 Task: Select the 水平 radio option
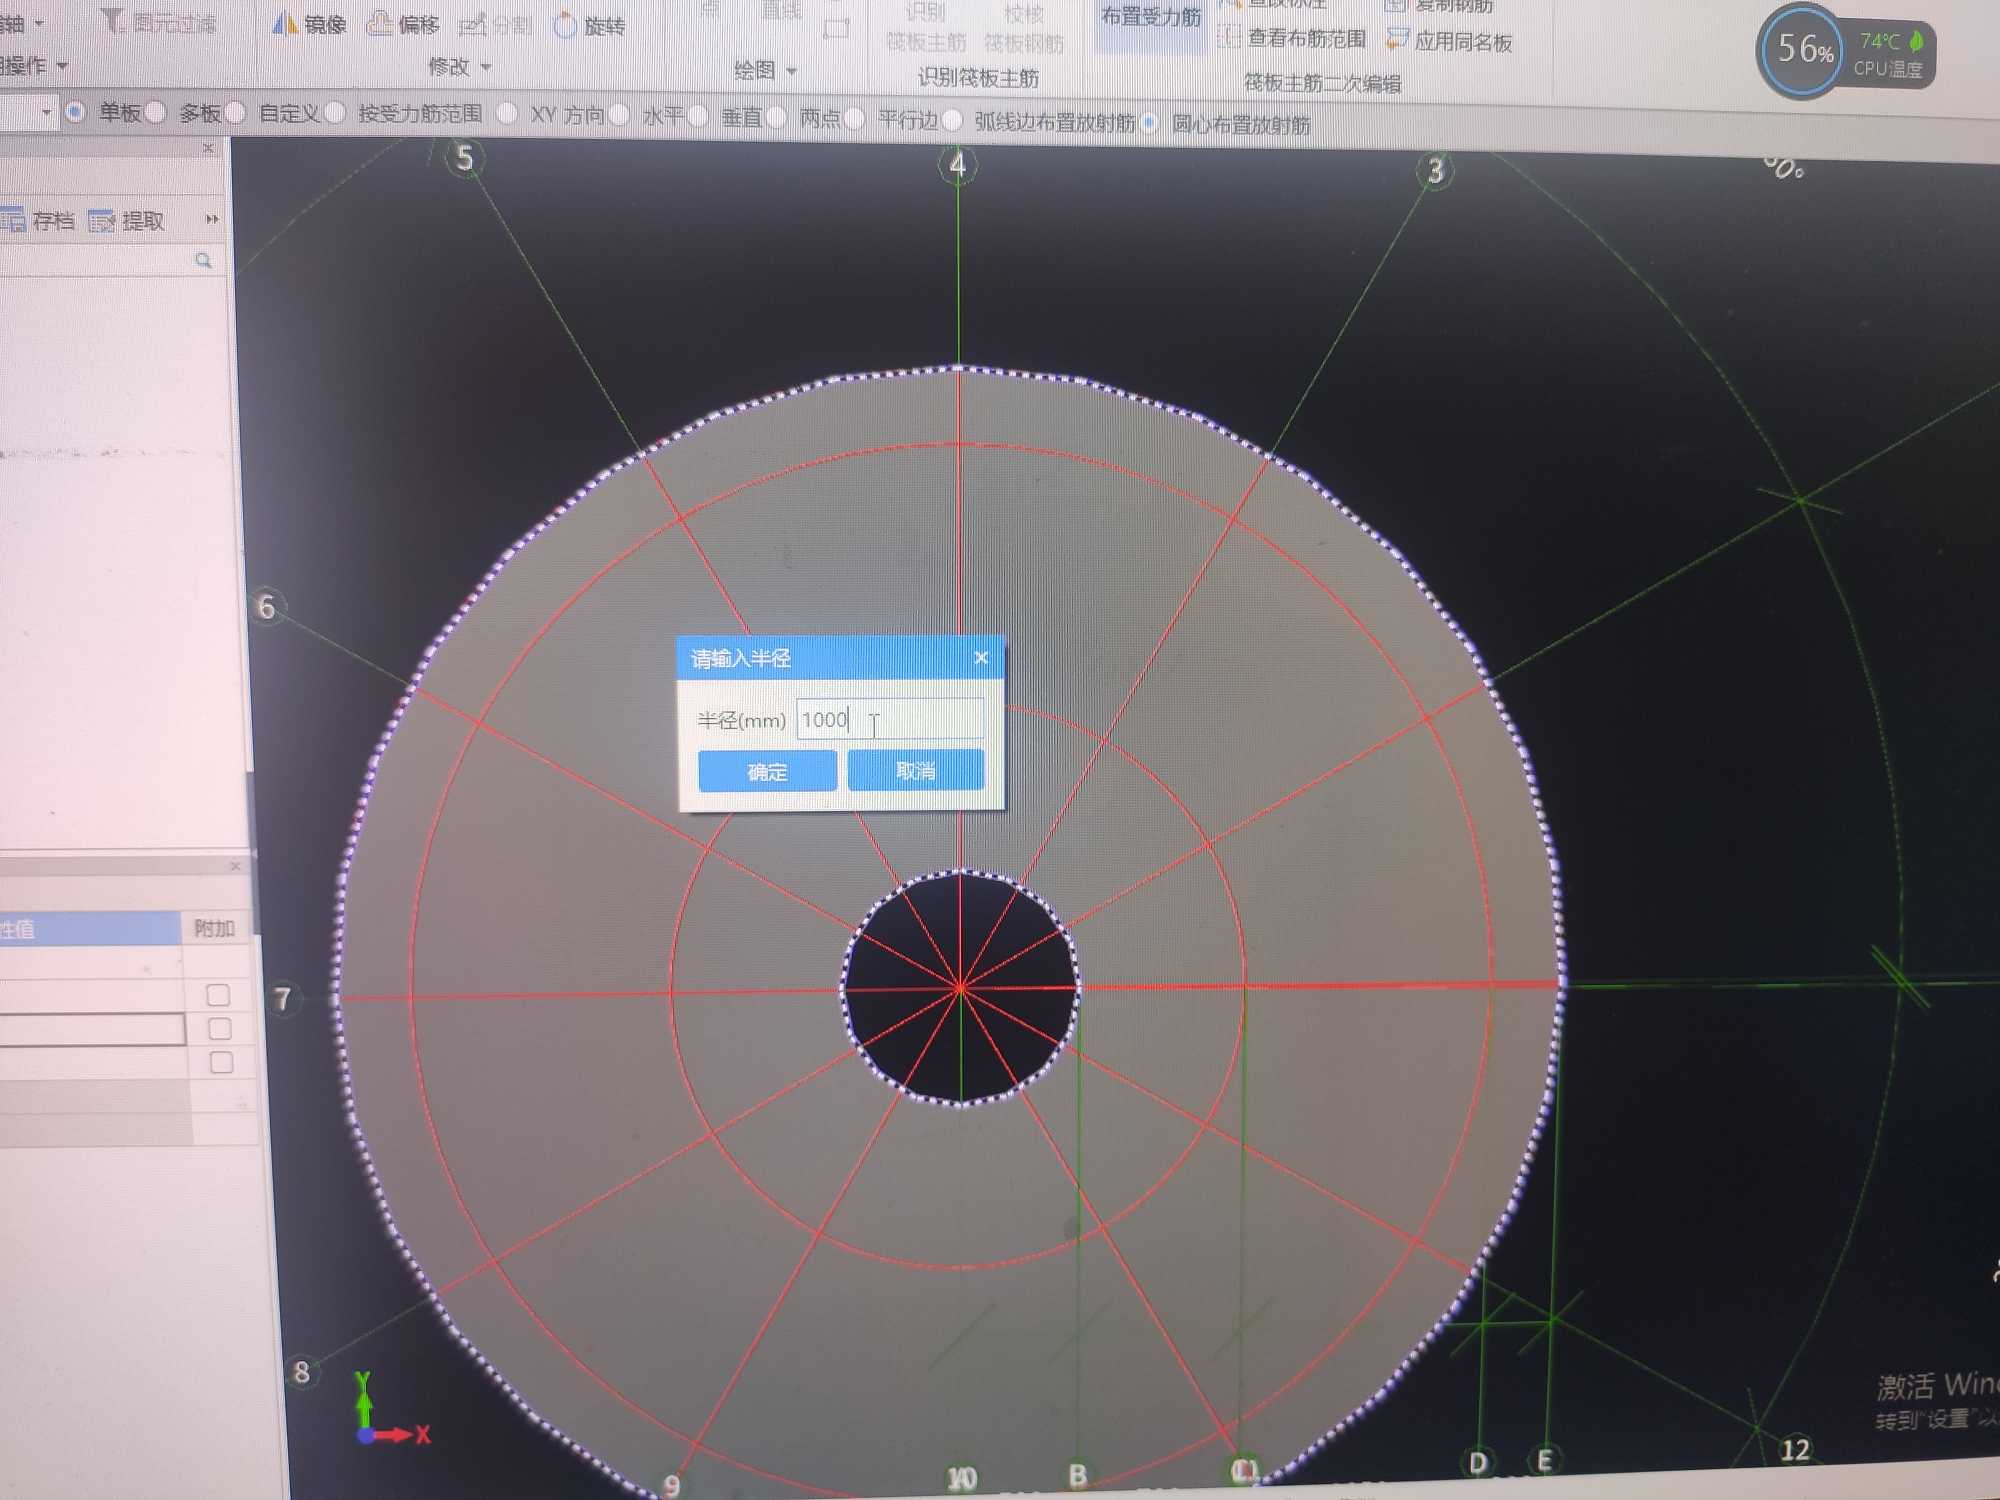coord(619,115)
